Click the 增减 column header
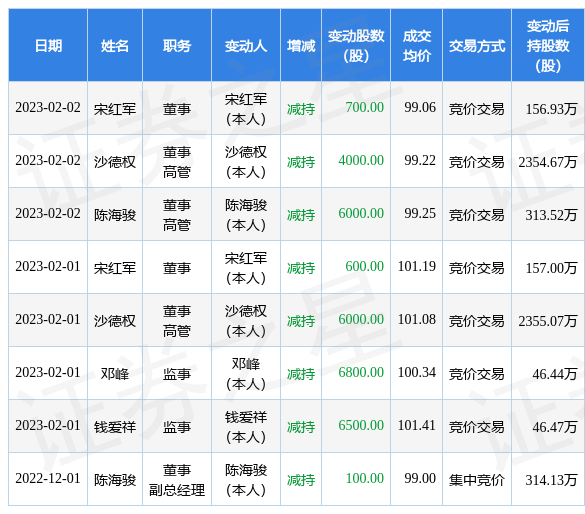 point(301,46)
